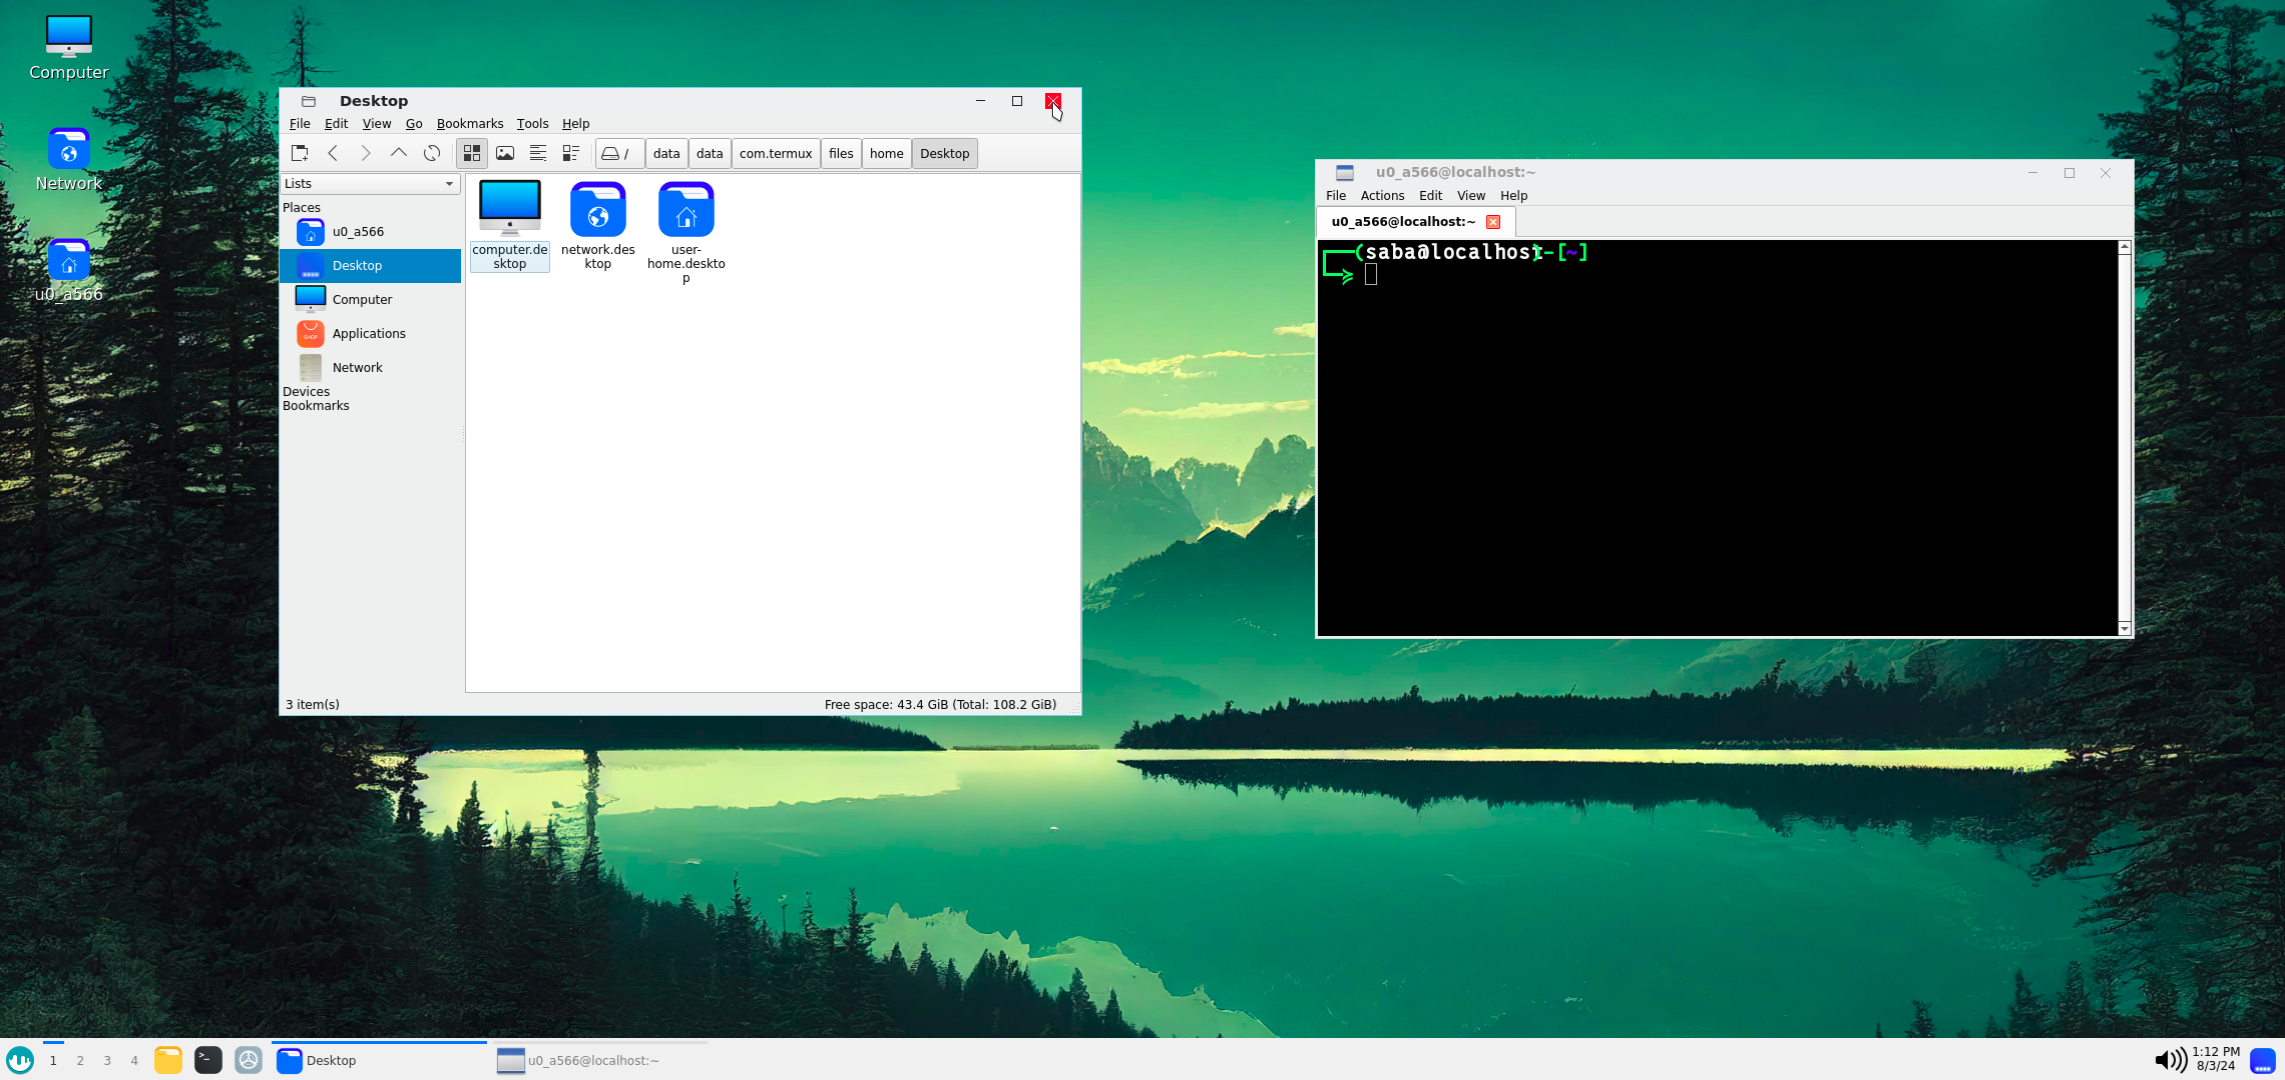
Task: Select u0_a566 home in Places
Action: coord(357,231)
